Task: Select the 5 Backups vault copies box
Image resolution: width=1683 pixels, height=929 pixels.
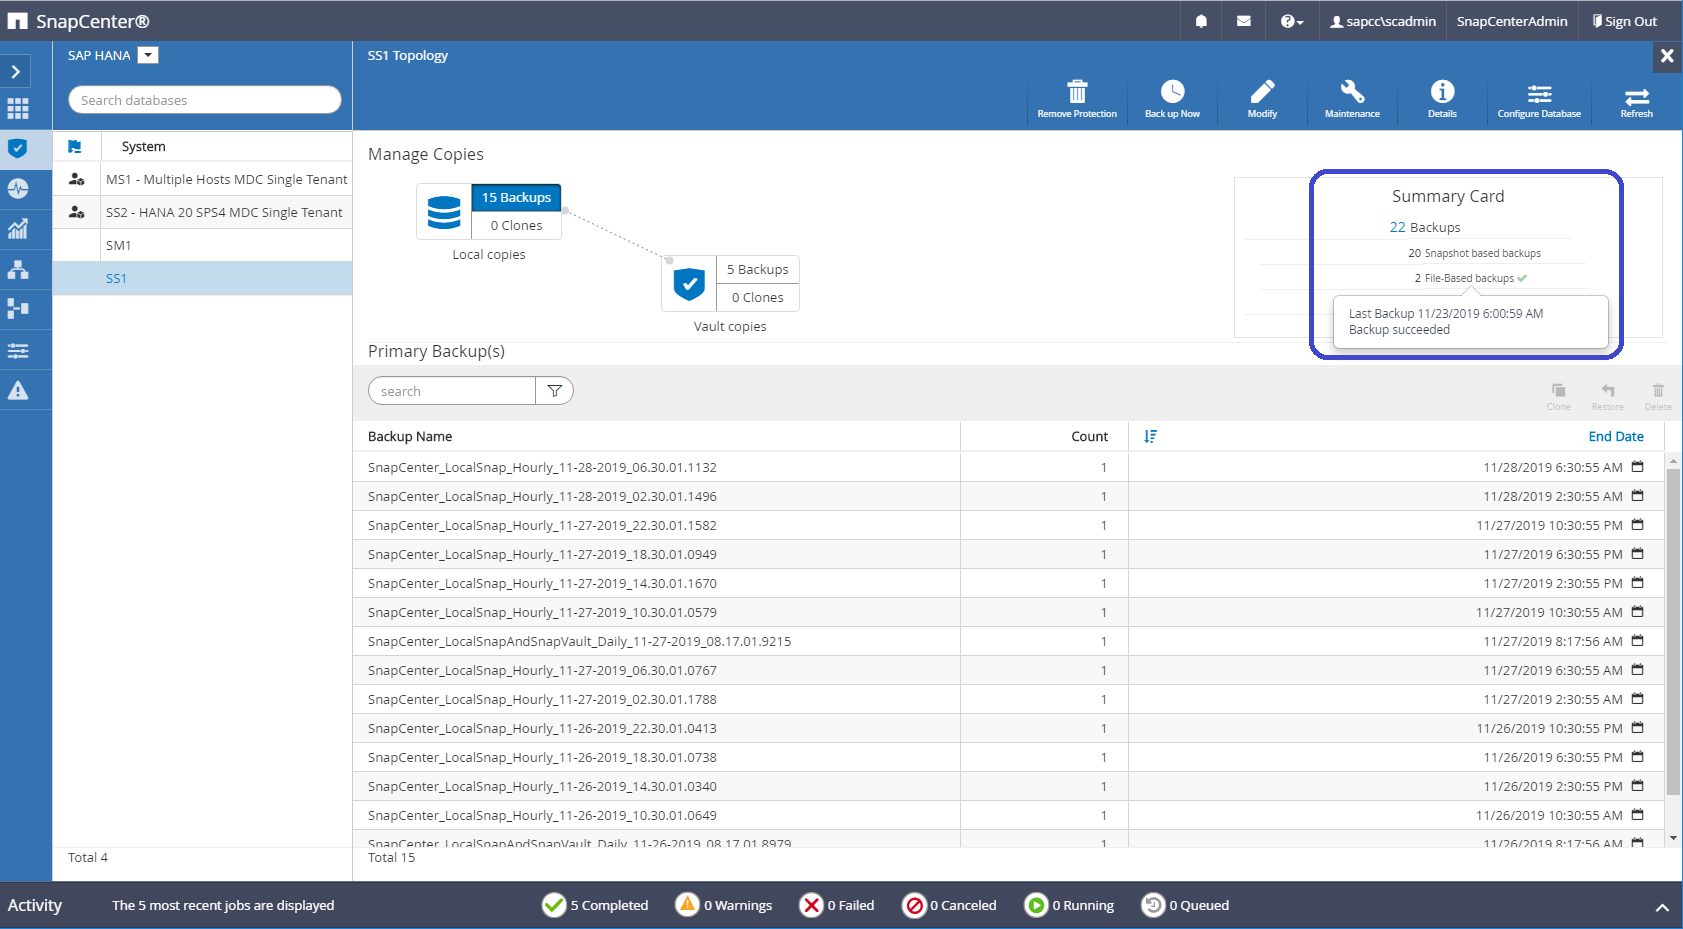Action: pos(757,269)
